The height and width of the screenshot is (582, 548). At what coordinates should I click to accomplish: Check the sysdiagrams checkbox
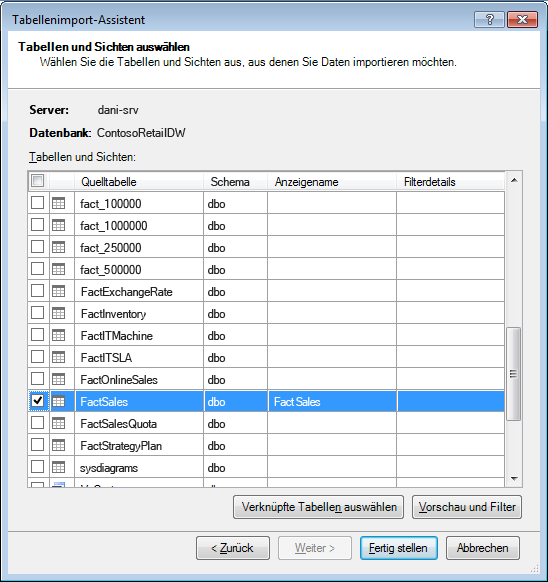pyautogui.click(x=37, y=467)
